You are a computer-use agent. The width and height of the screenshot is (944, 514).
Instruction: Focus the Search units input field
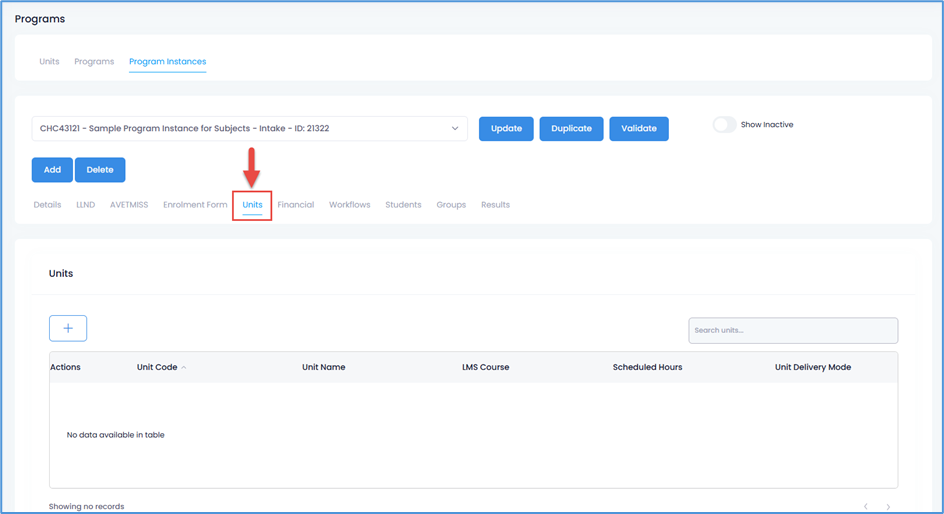point(792,331)
